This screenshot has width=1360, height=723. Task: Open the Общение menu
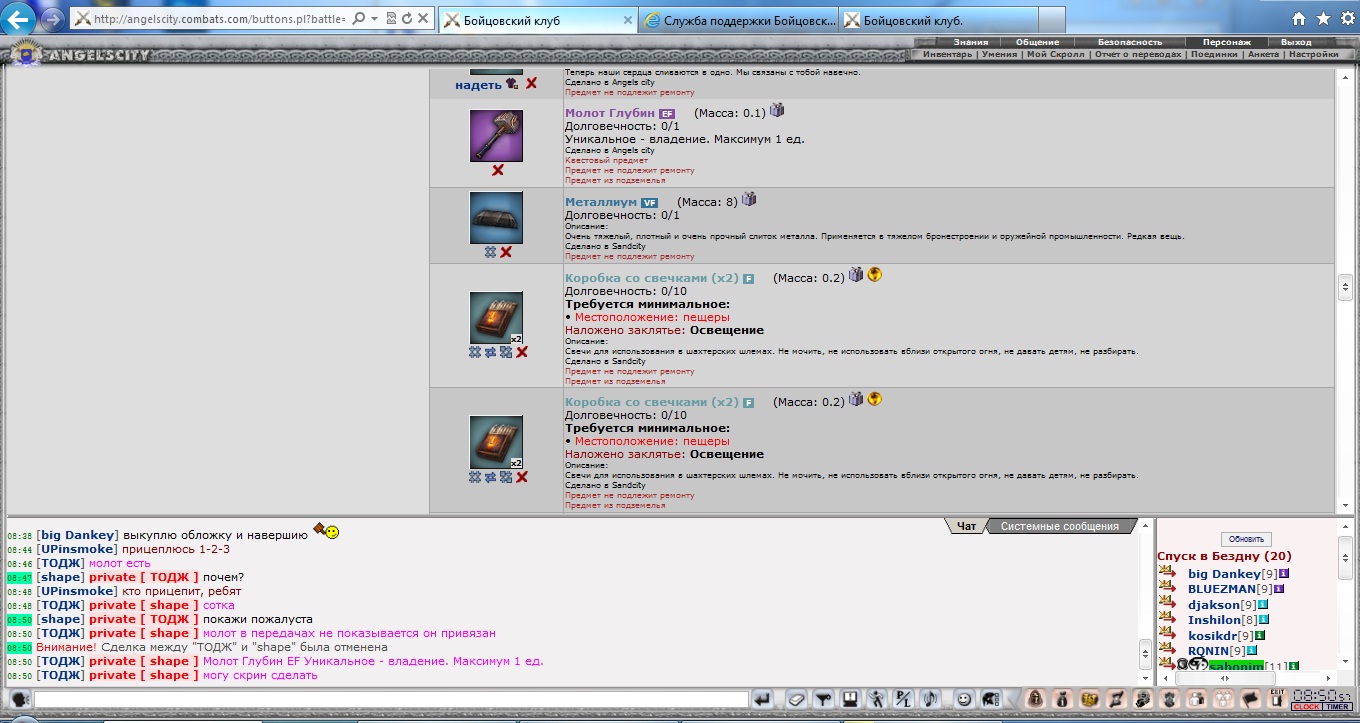tap(1037, 42)
